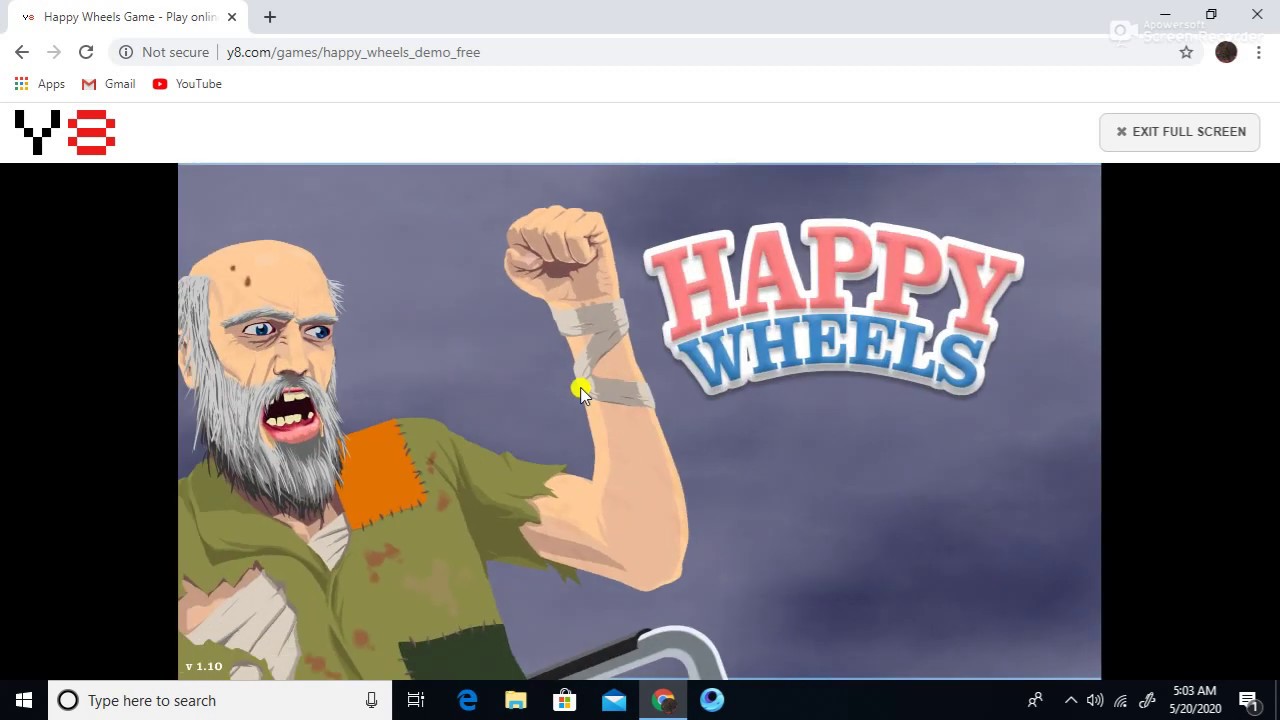
Task: Close the Happy Wheels Game tab
Action: [x=231, y=17]
